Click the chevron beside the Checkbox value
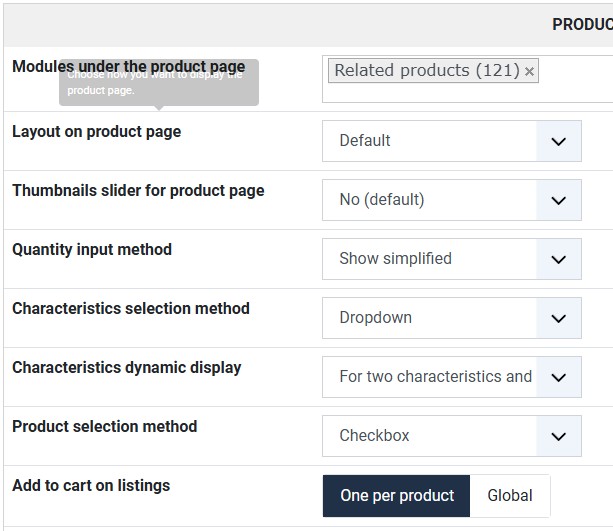The width and height of the screenshot is (613, 531). click(558, 436)
